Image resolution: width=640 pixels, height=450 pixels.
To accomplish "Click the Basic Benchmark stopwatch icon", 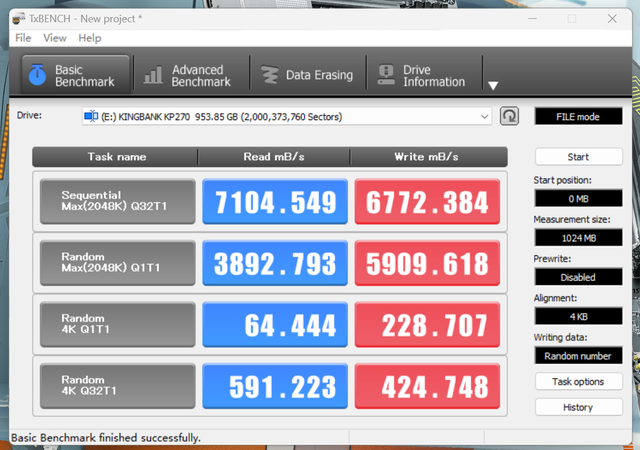I will [x=37, y=75].
